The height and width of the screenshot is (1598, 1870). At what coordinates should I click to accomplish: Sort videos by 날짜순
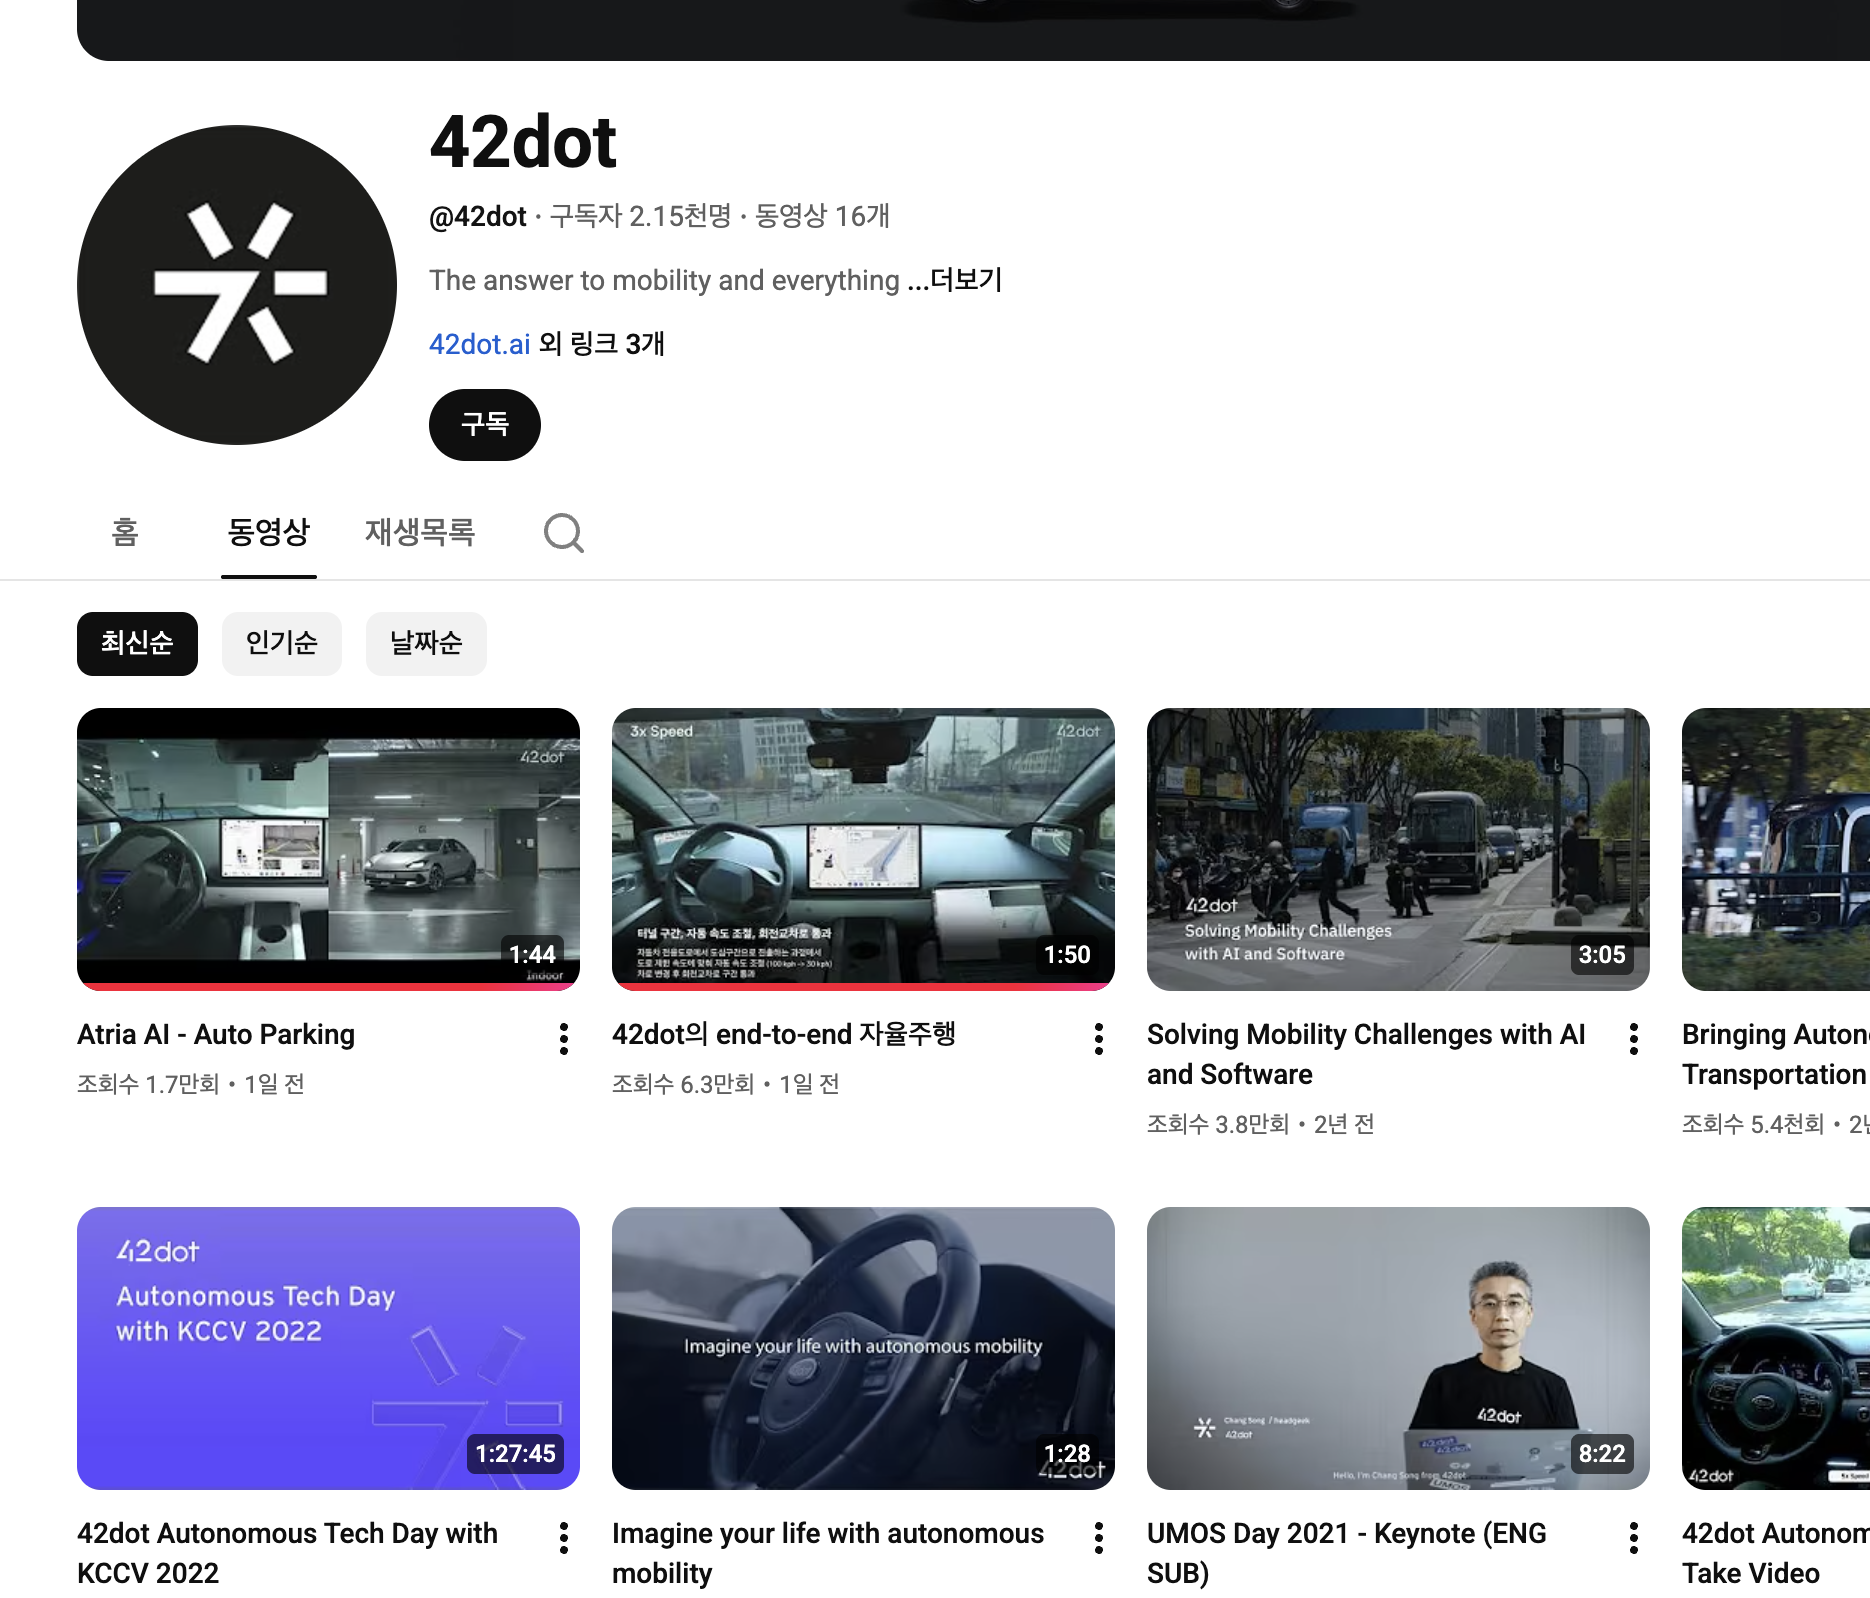tap(426, 643)
